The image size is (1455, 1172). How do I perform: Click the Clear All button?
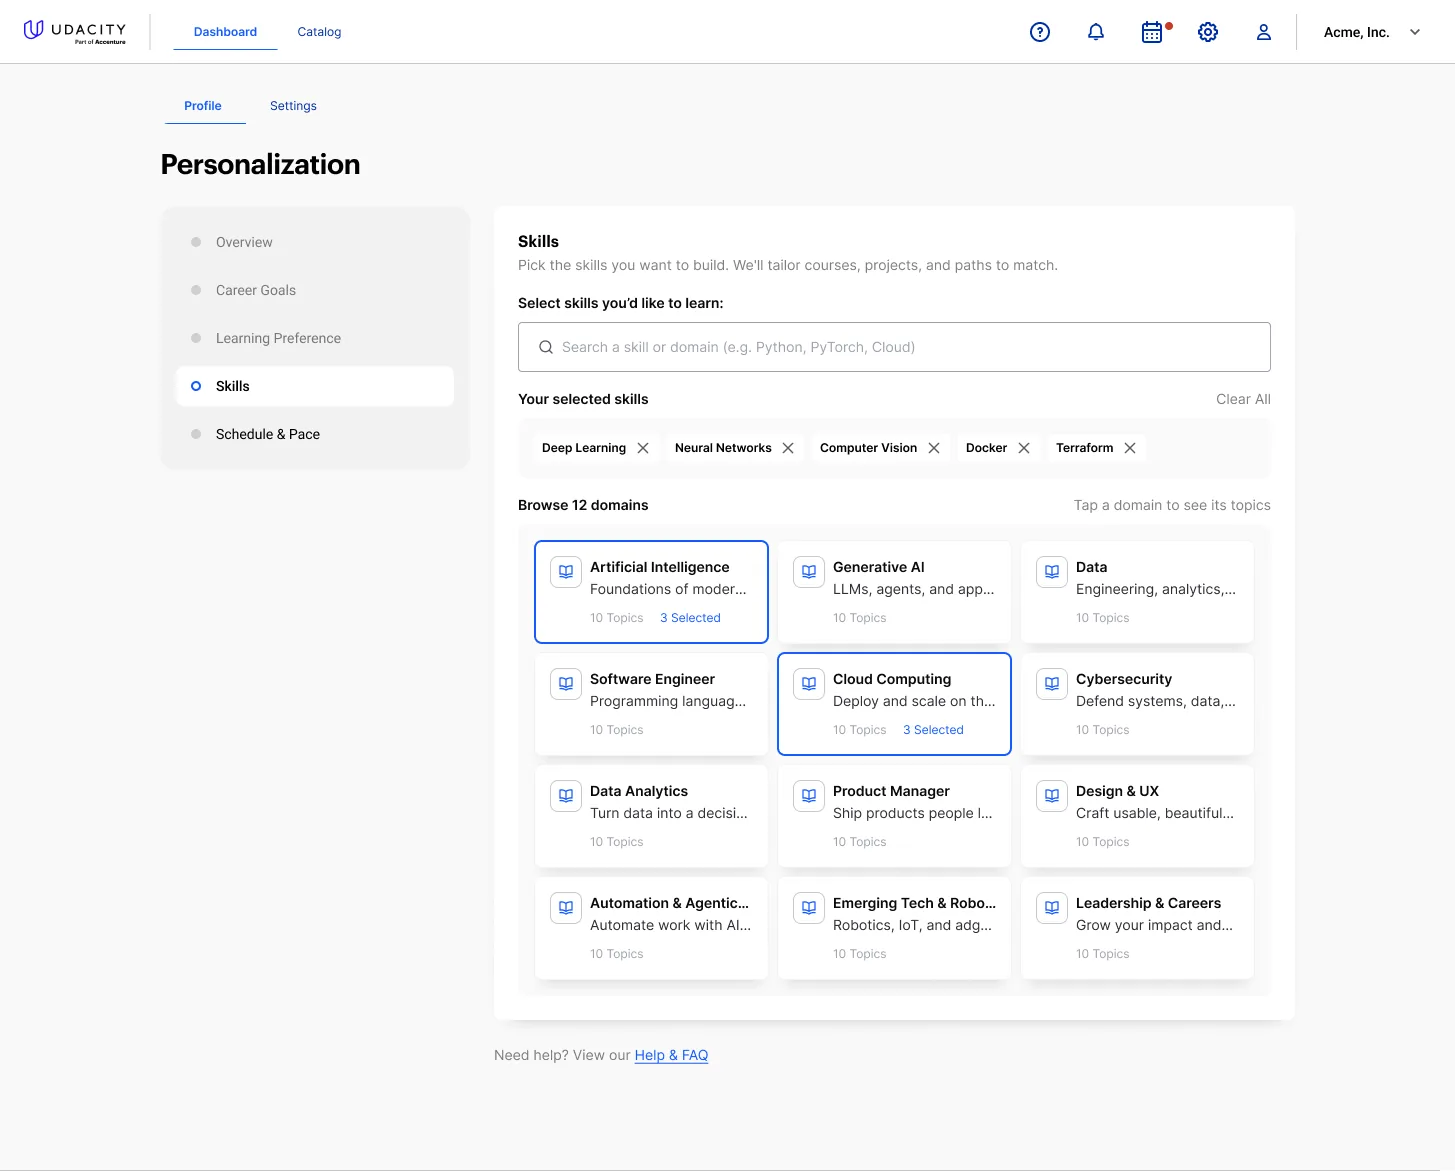point(1243,399)
